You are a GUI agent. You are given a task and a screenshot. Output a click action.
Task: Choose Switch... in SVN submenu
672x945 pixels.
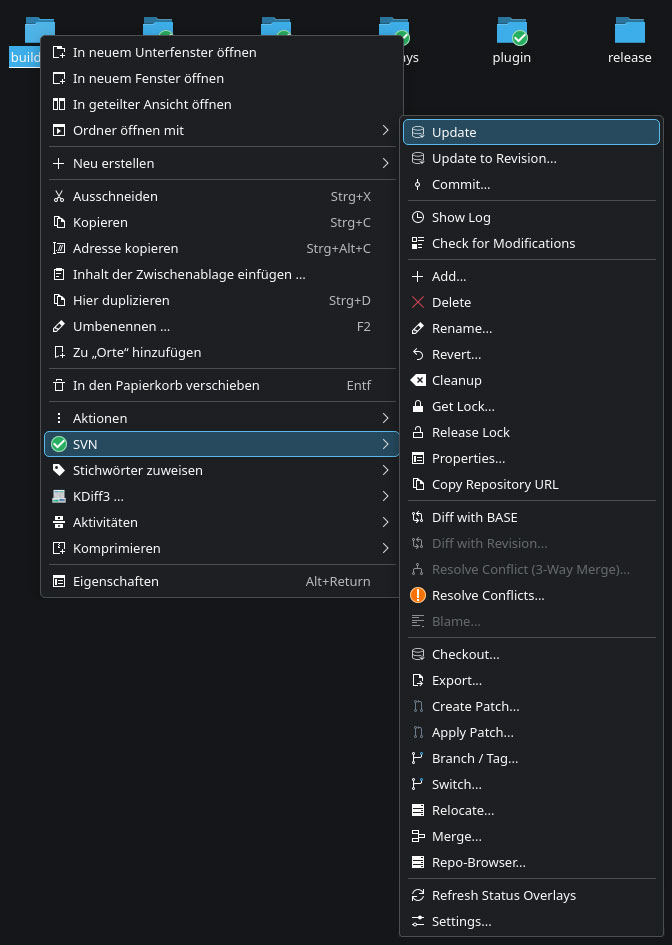(x=532, y=784)
